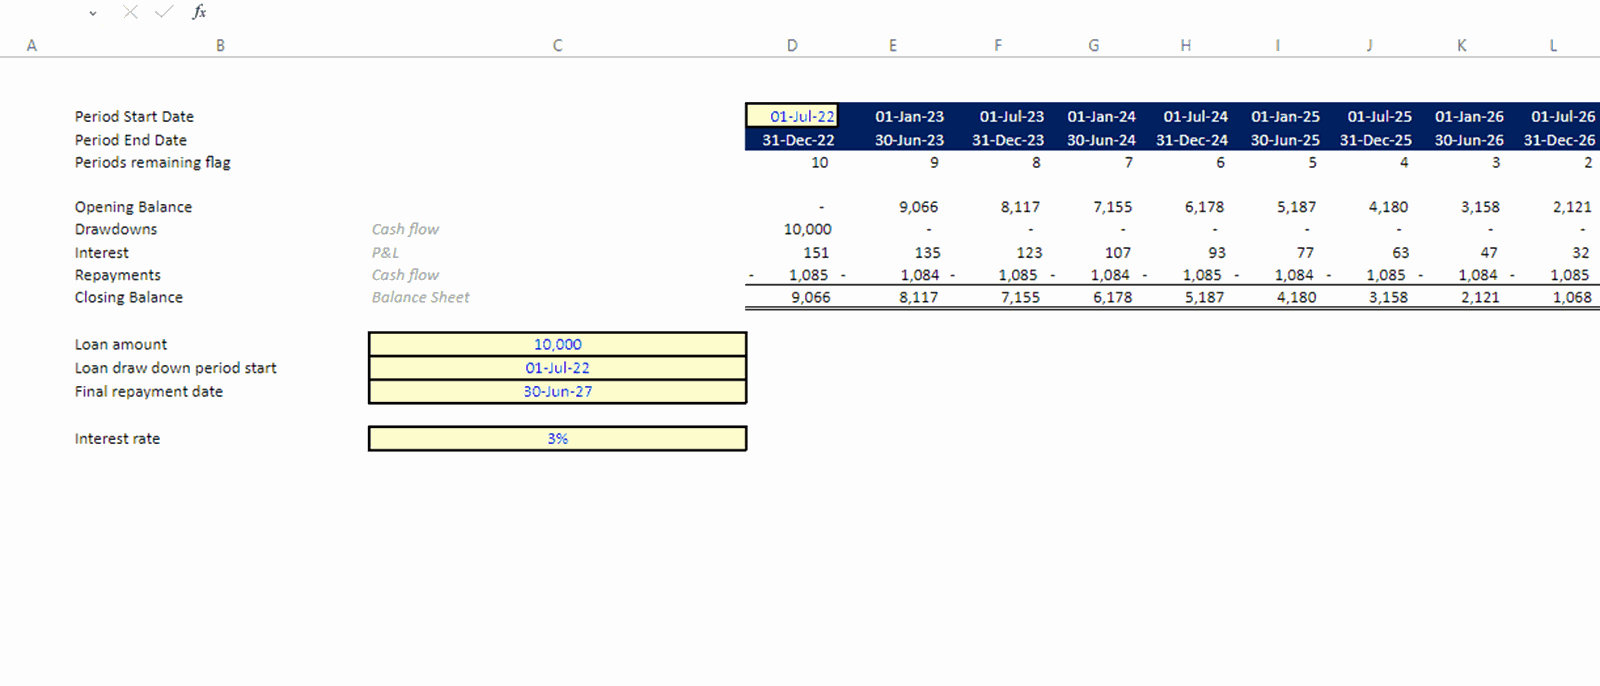1600x686 pixels.
Task: Click the 01-Jan-24 period header cell
Action: pyautogui.click(x=1100, y=116)
